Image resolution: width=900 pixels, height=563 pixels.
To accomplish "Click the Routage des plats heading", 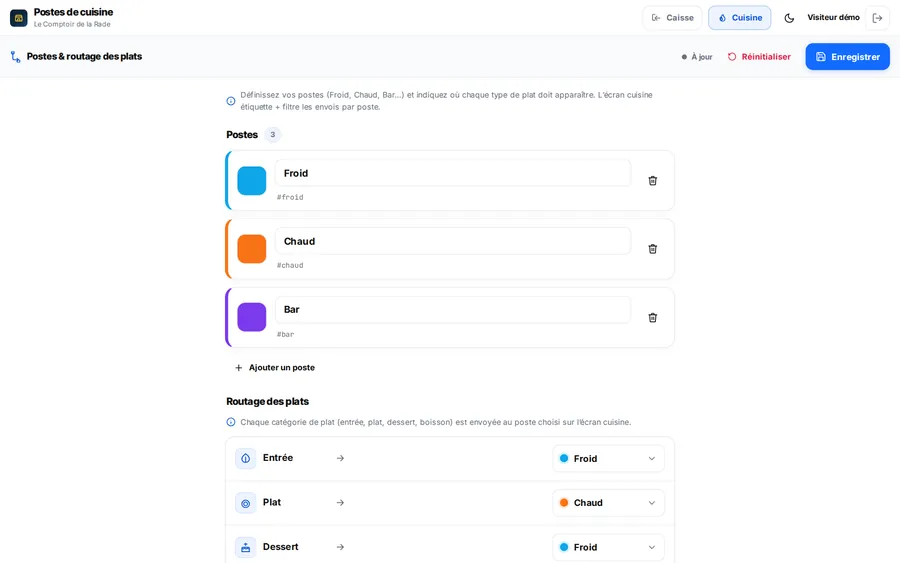I will click(x=267, y=402).
